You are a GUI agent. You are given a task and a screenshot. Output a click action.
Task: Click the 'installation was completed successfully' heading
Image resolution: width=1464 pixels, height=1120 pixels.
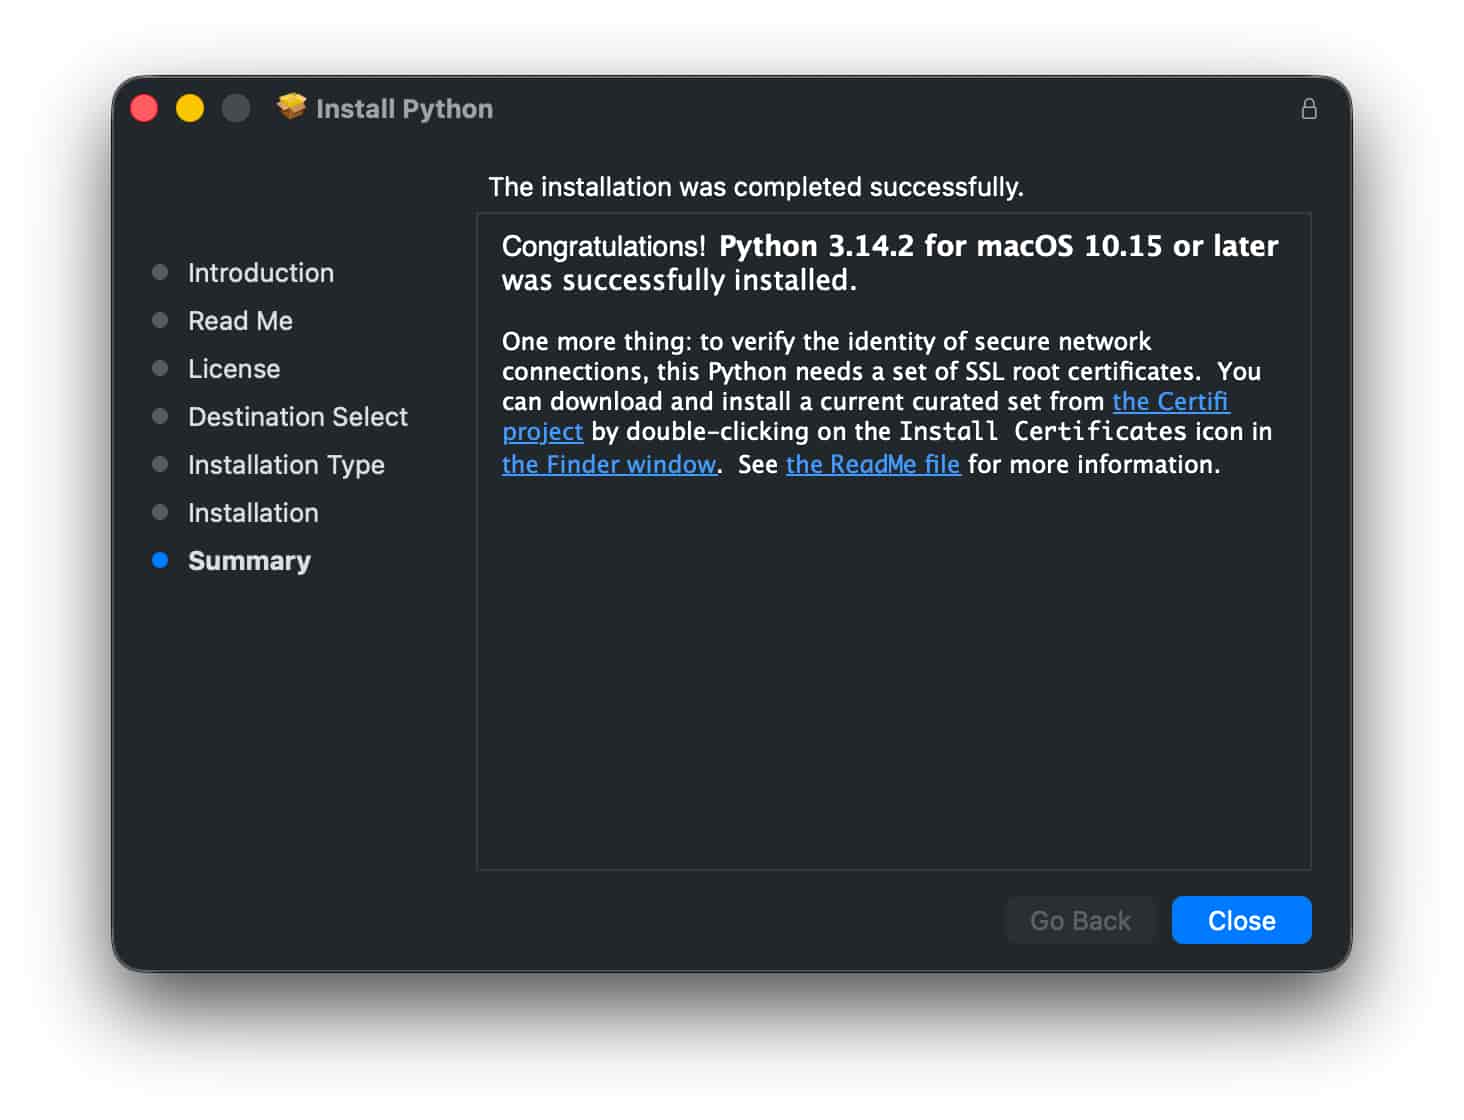coord(755,187)
